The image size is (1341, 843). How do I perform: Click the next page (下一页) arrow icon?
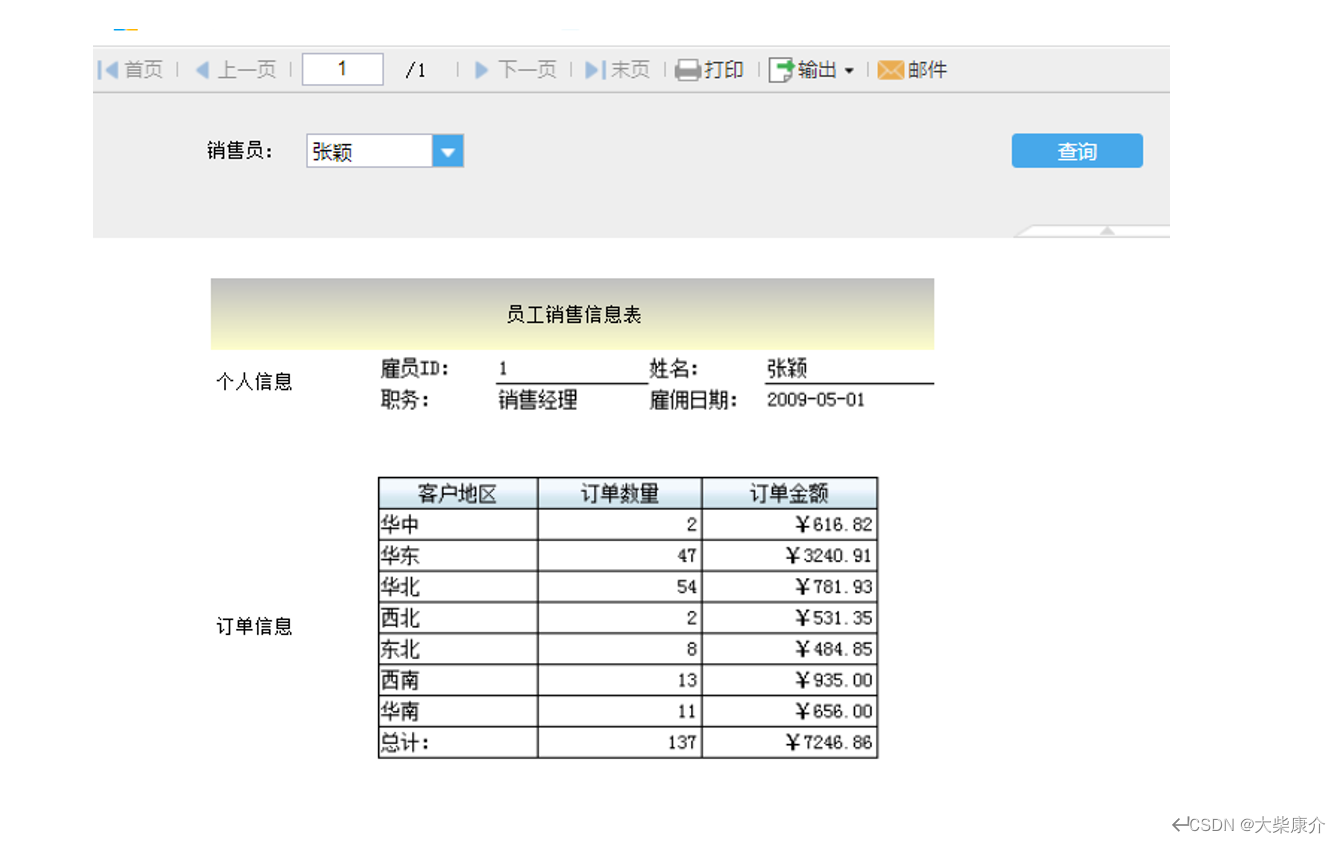[482, 69]
